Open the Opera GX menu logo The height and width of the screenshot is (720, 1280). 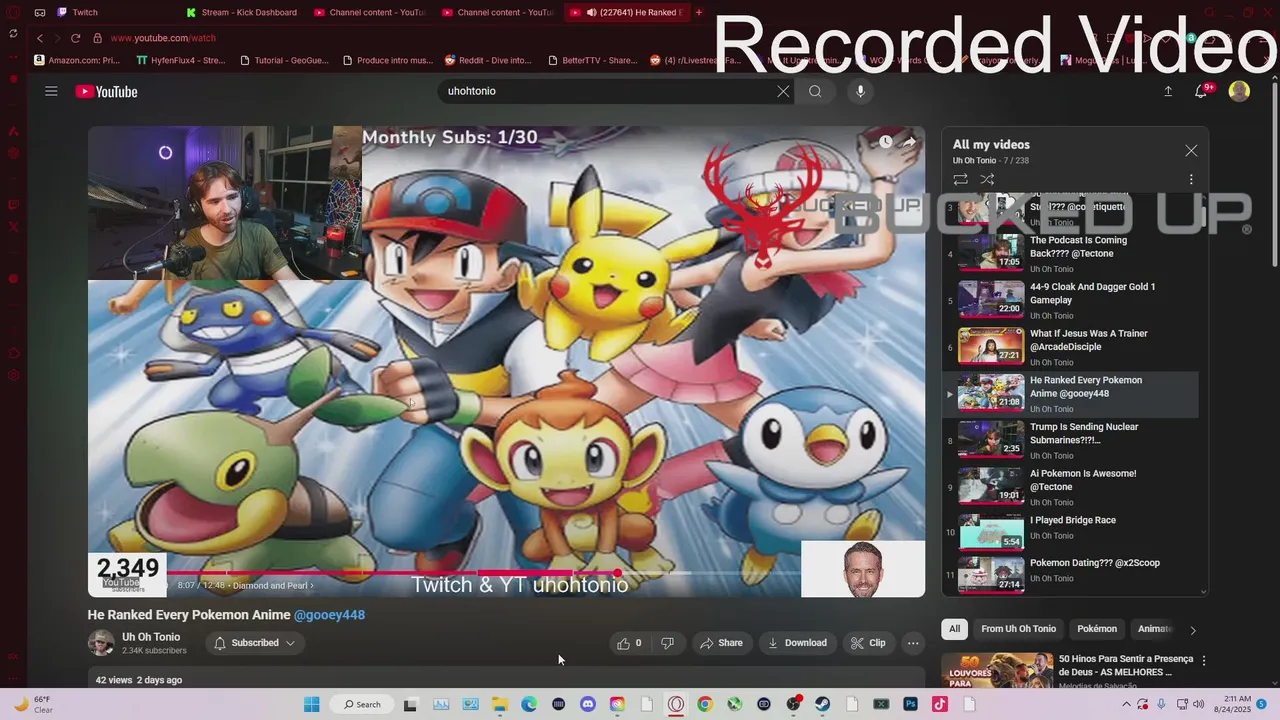click(x=13, y=12)
